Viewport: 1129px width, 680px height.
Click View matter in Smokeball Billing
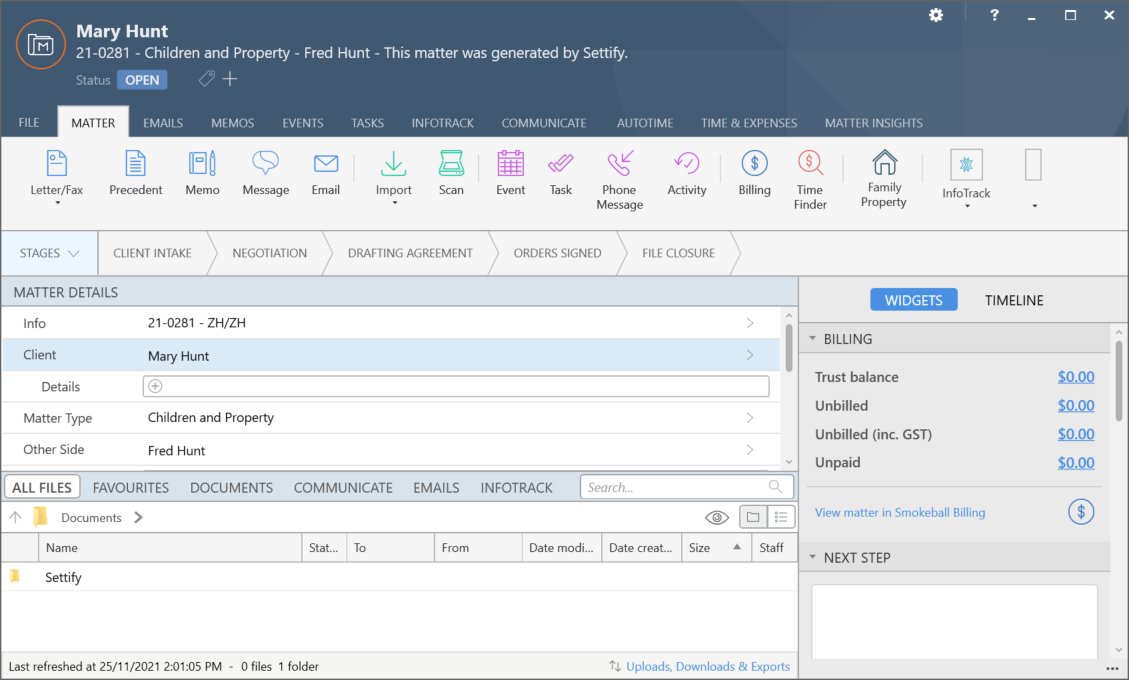[900, 512]
